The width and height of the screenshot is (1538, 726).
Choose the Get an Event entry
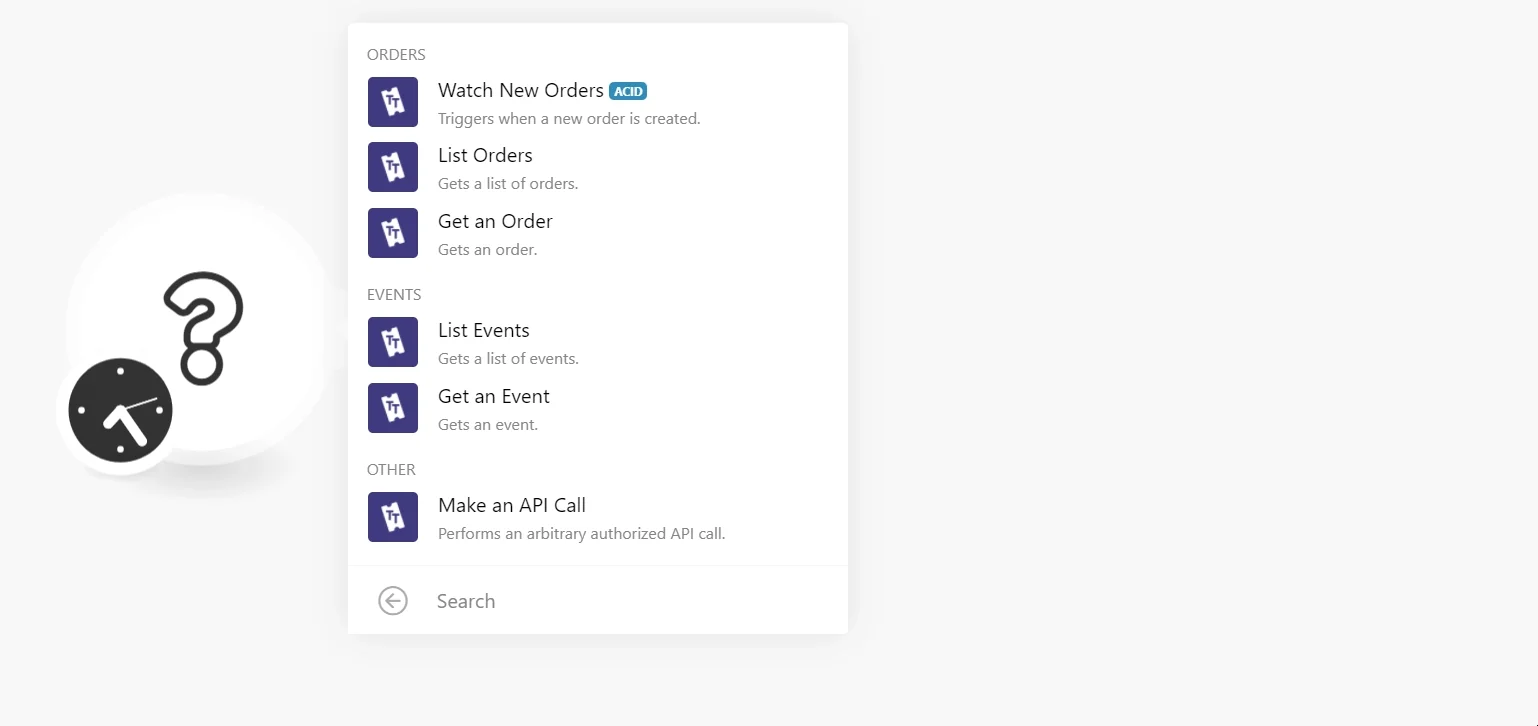[598, 408]
